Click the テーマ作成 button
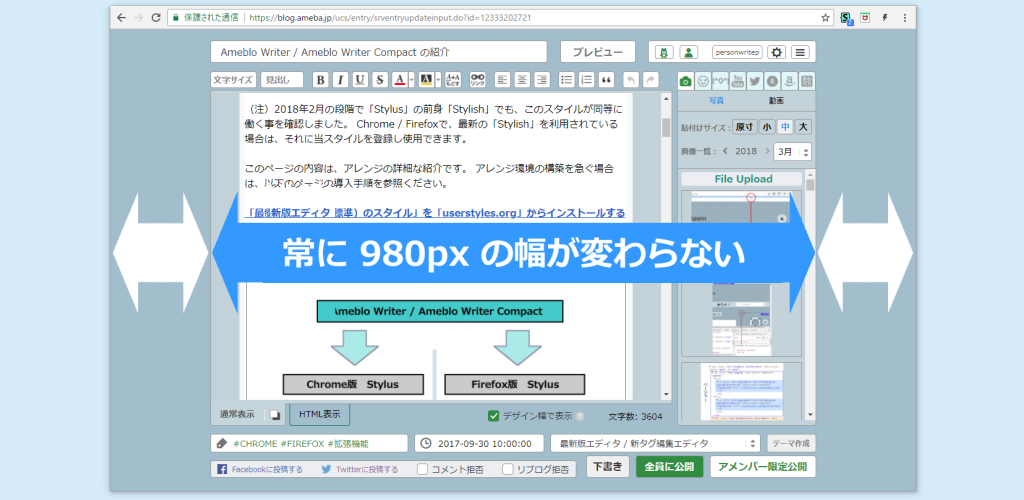This screenshot has width=1024, height=500. [791, 443]
